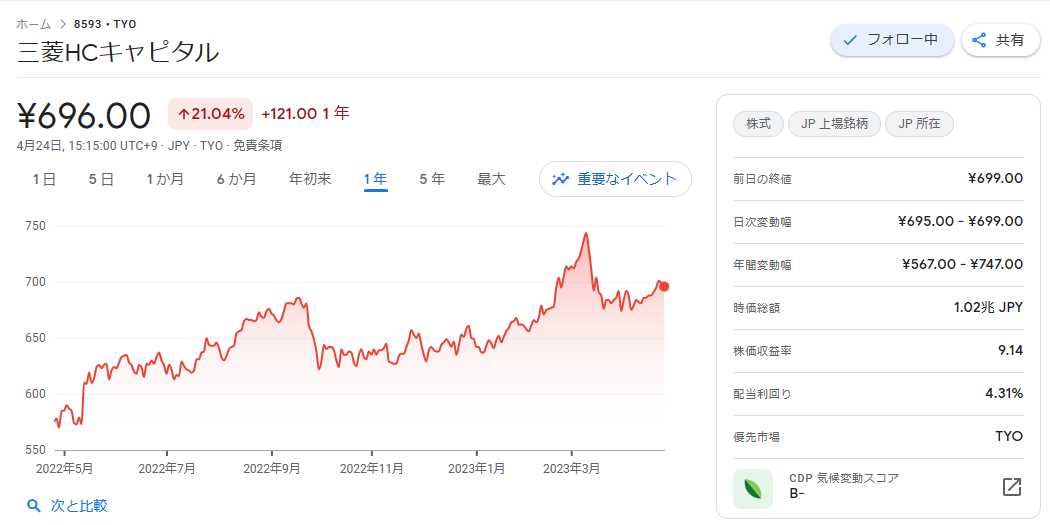Viewport: 1050px width, 525px height.
Task: Click the 株式 tag chip
Action: coord(759,124)
